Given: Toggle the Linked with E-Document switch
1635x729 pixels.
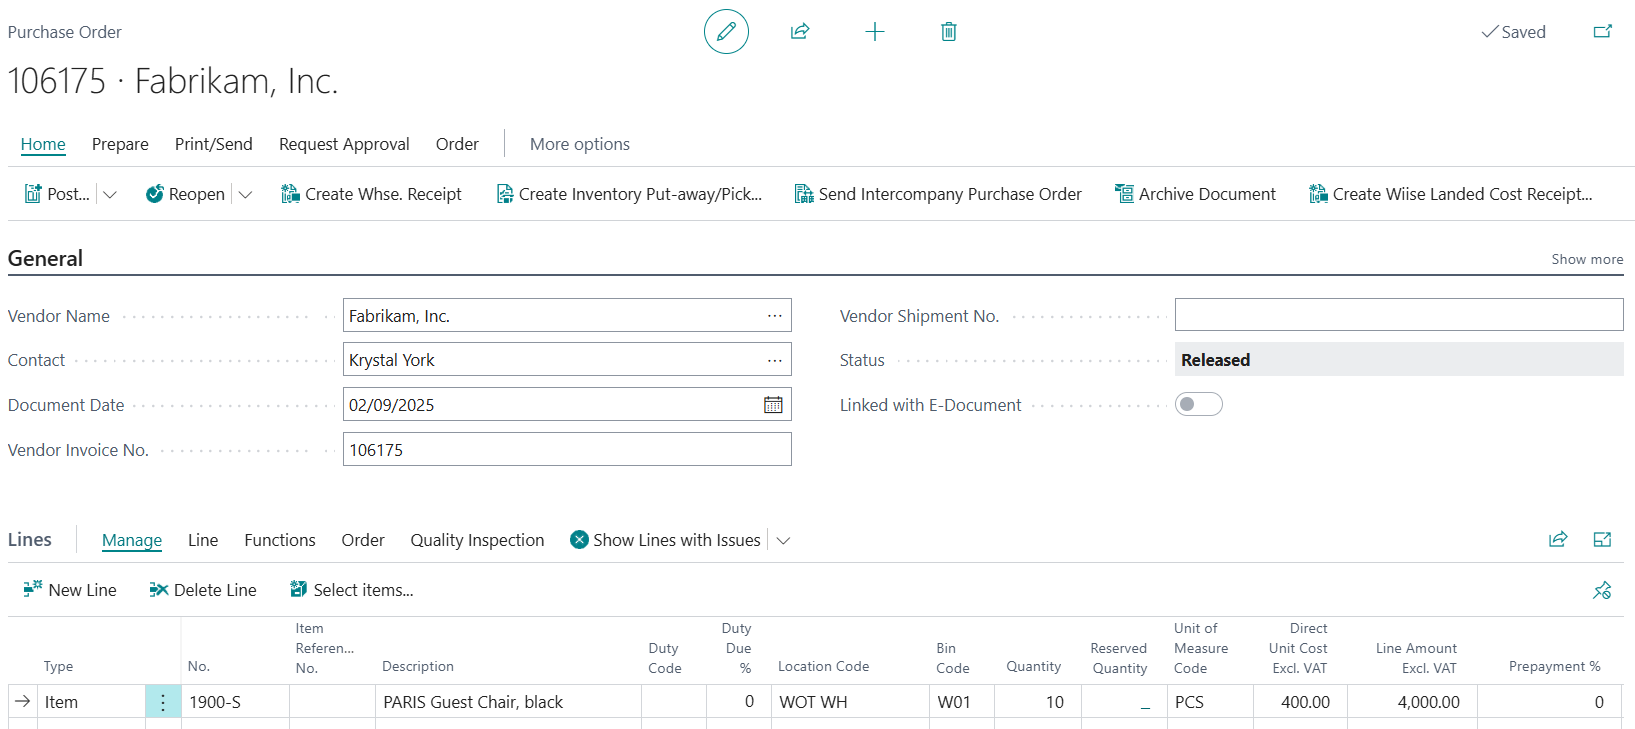Looking at the screenshot, I should coord(1198,405).
